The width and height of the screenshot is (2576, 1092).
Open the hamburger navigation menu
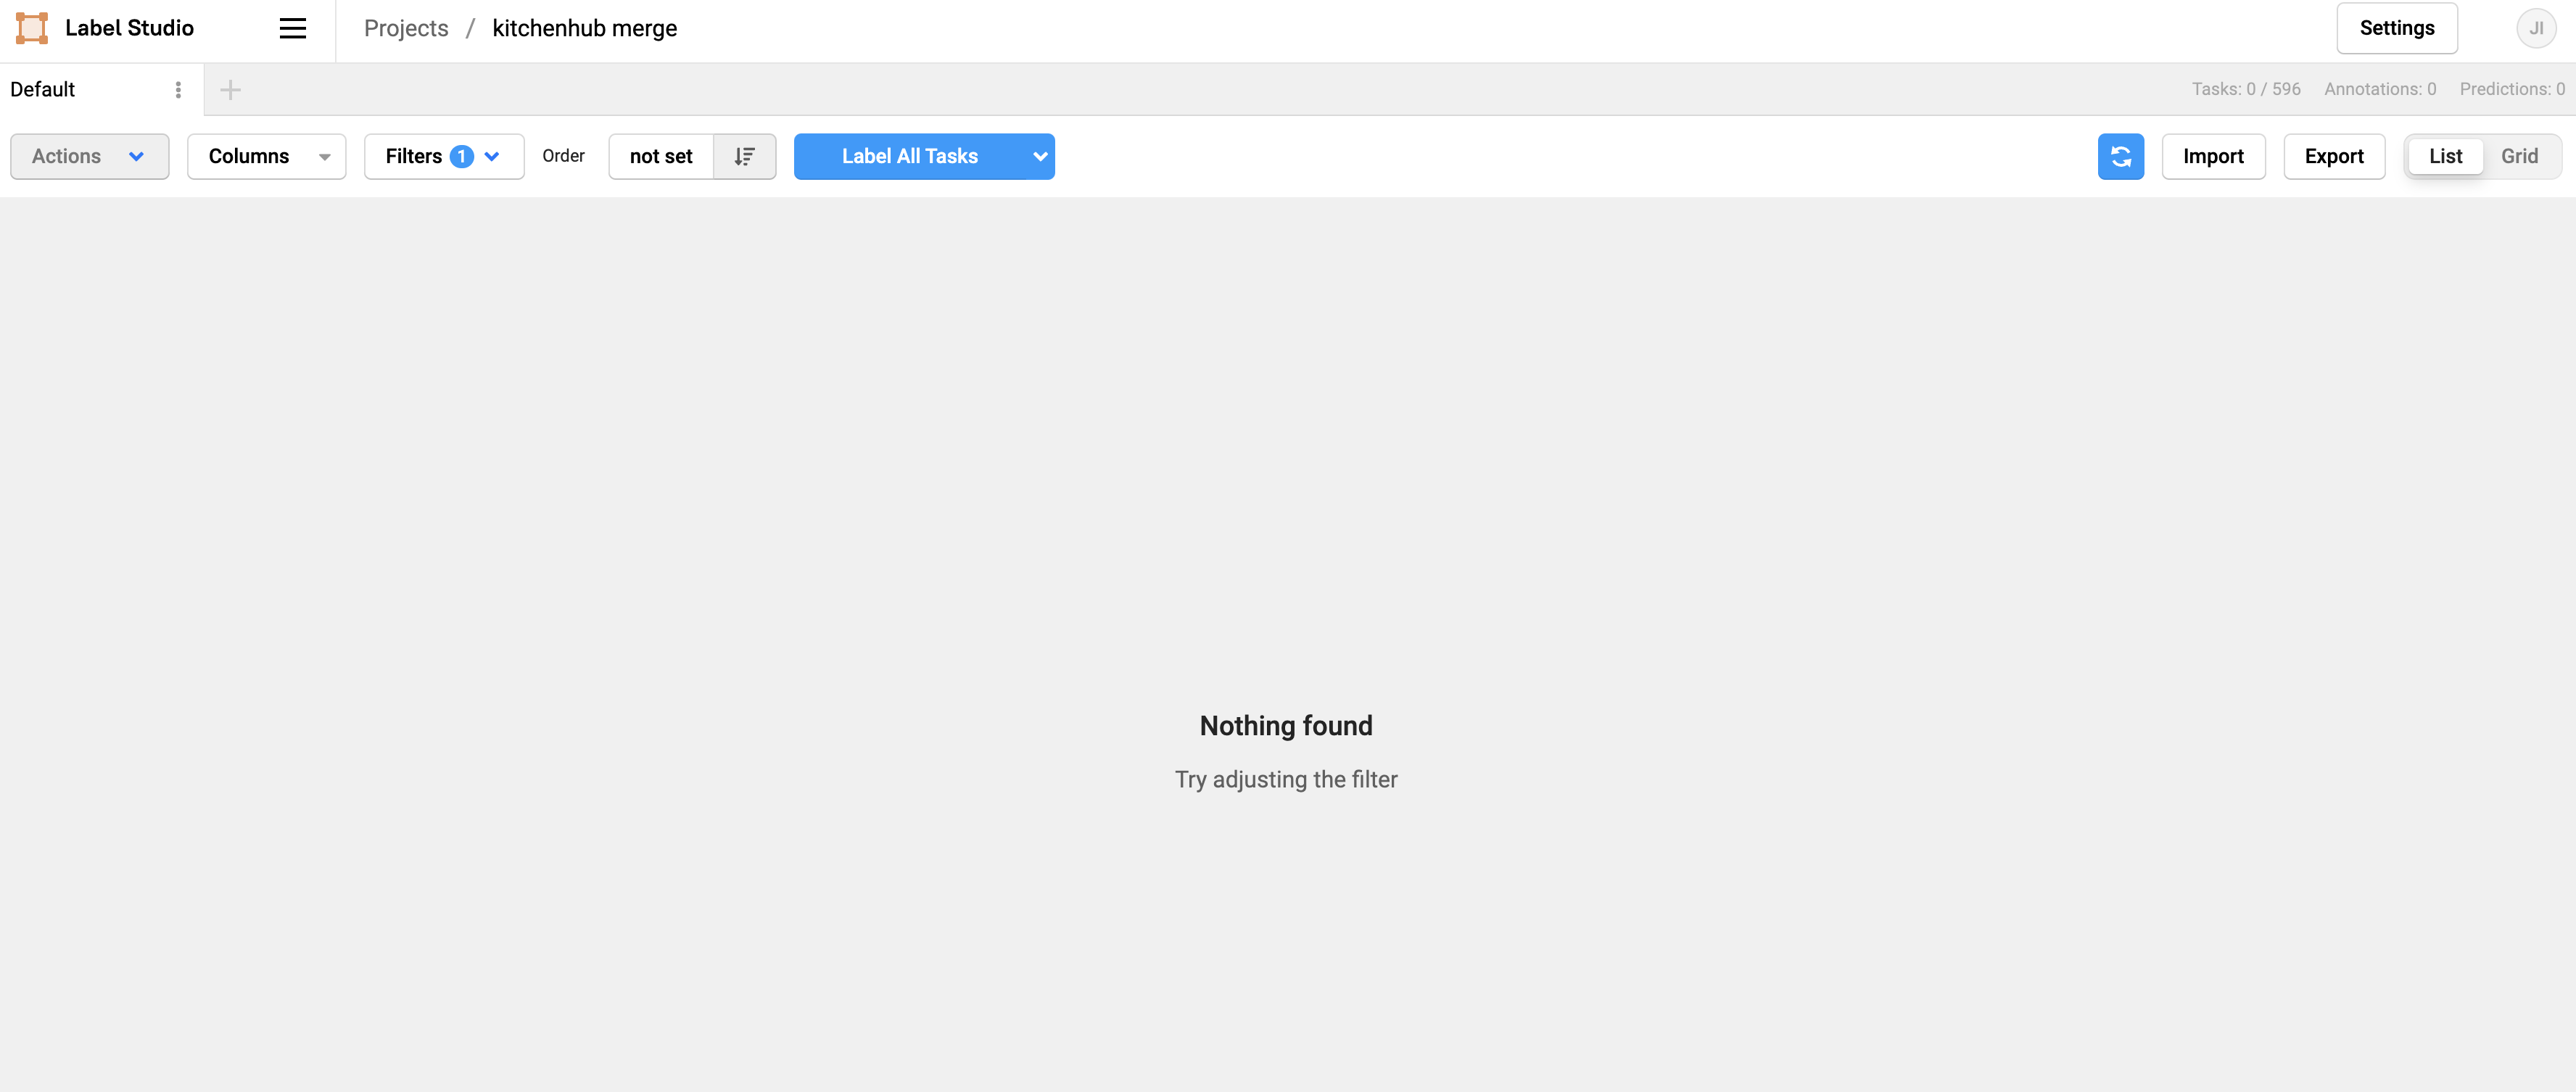click(x=292, y=28)
